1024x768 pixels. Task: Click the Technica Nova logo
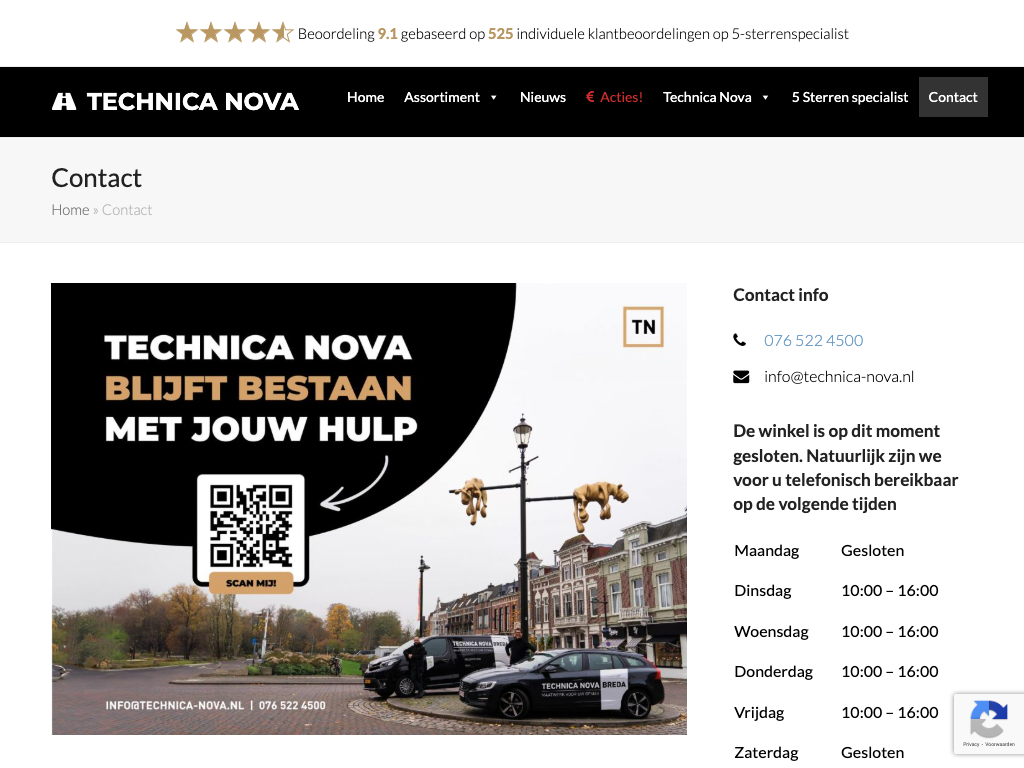pos(175,101)
